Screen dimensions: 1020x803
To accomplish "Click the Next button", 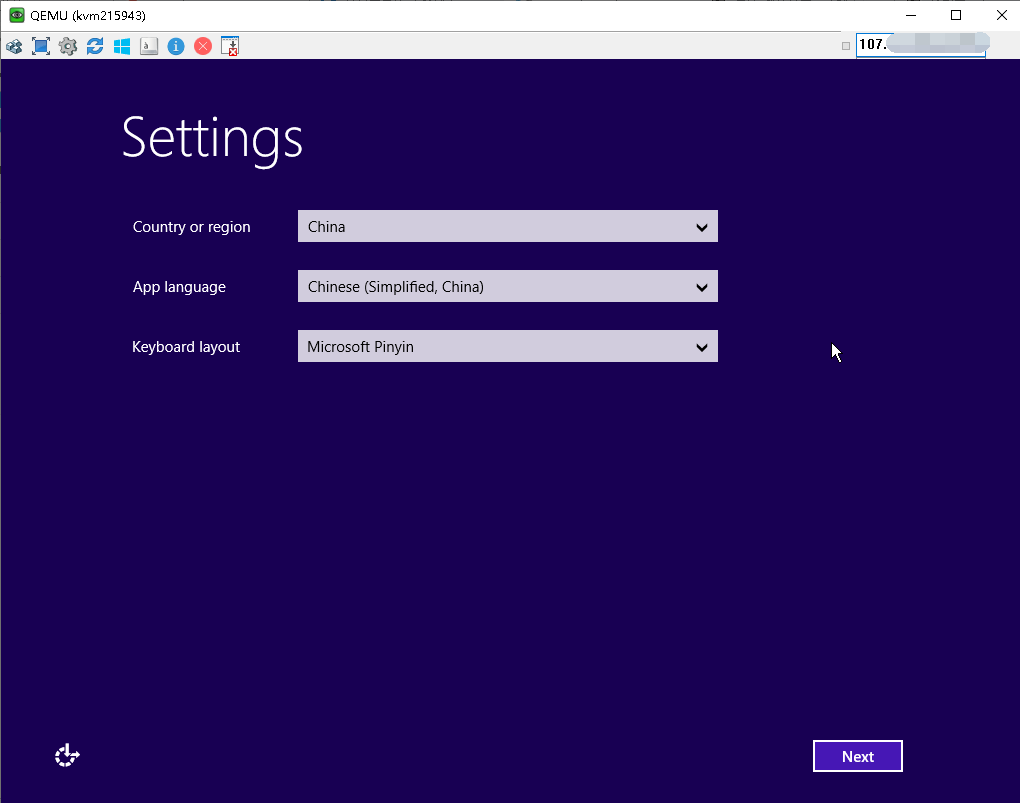I will click(x=857, y=756).
